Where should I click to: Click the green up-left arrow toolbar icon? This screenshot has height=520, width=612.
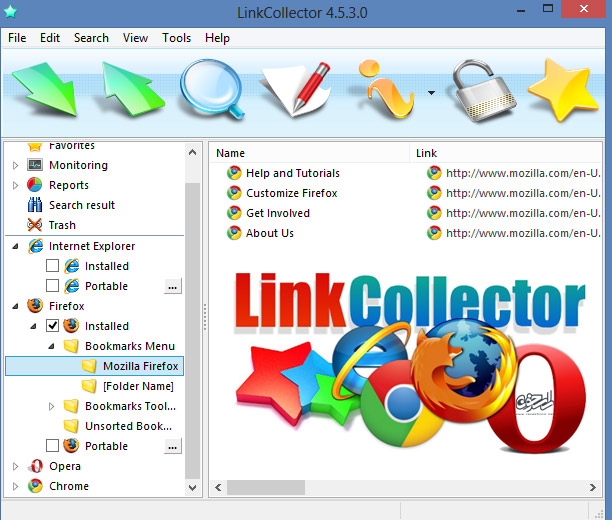[x=132, y=89]
